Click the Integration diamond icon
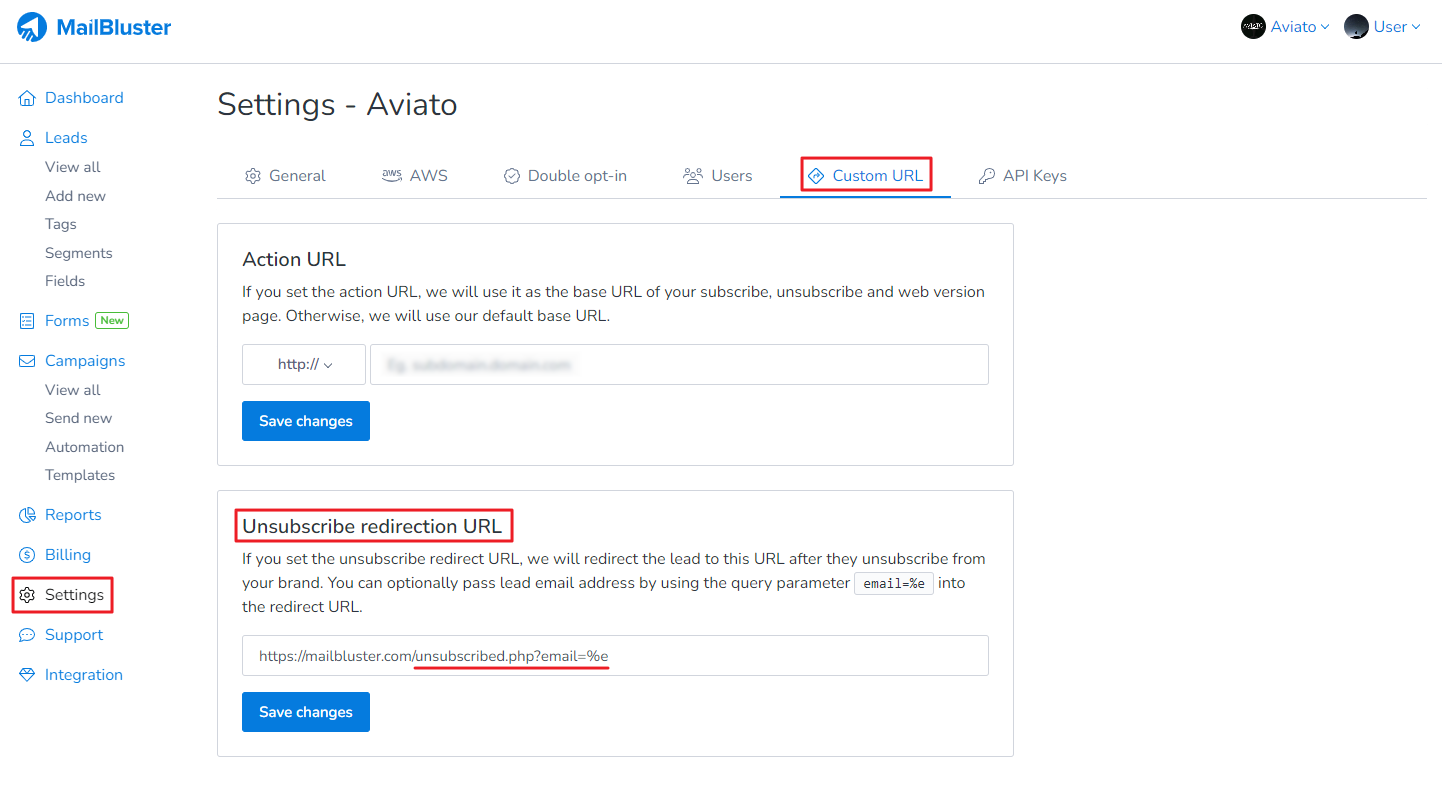 click(x=27, y=675)
